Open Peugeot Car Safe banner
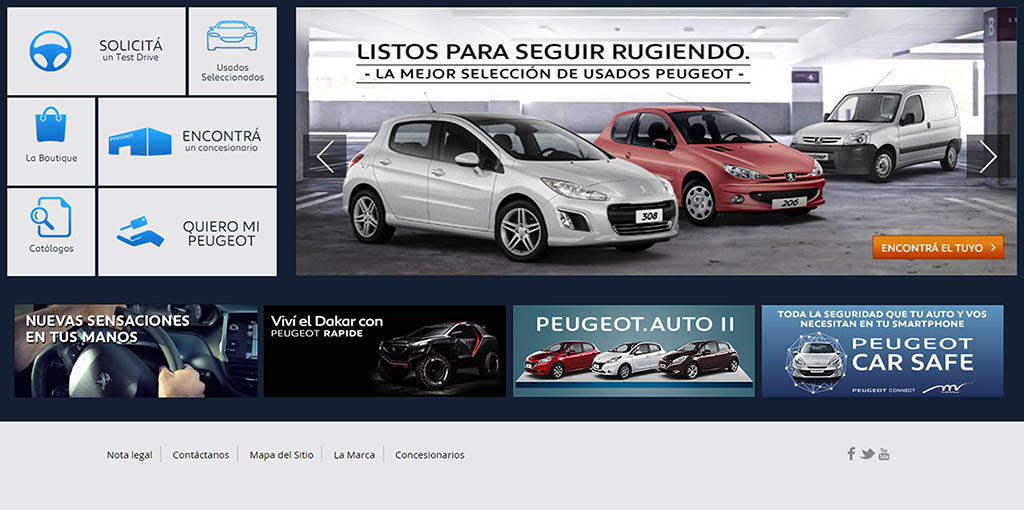 pos(882,351)
